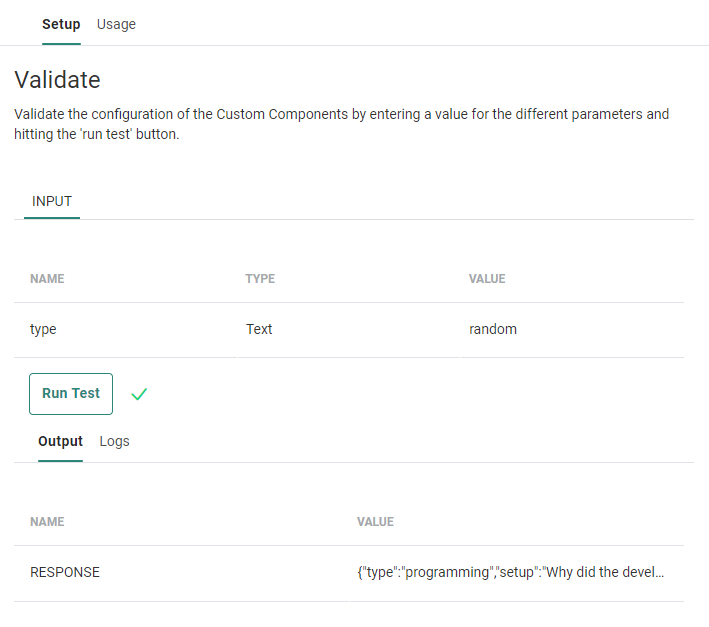Click the VALUE header in input table
Viewport: 709px width, 627px height.
pyautogui.click(x=487, y=279)
